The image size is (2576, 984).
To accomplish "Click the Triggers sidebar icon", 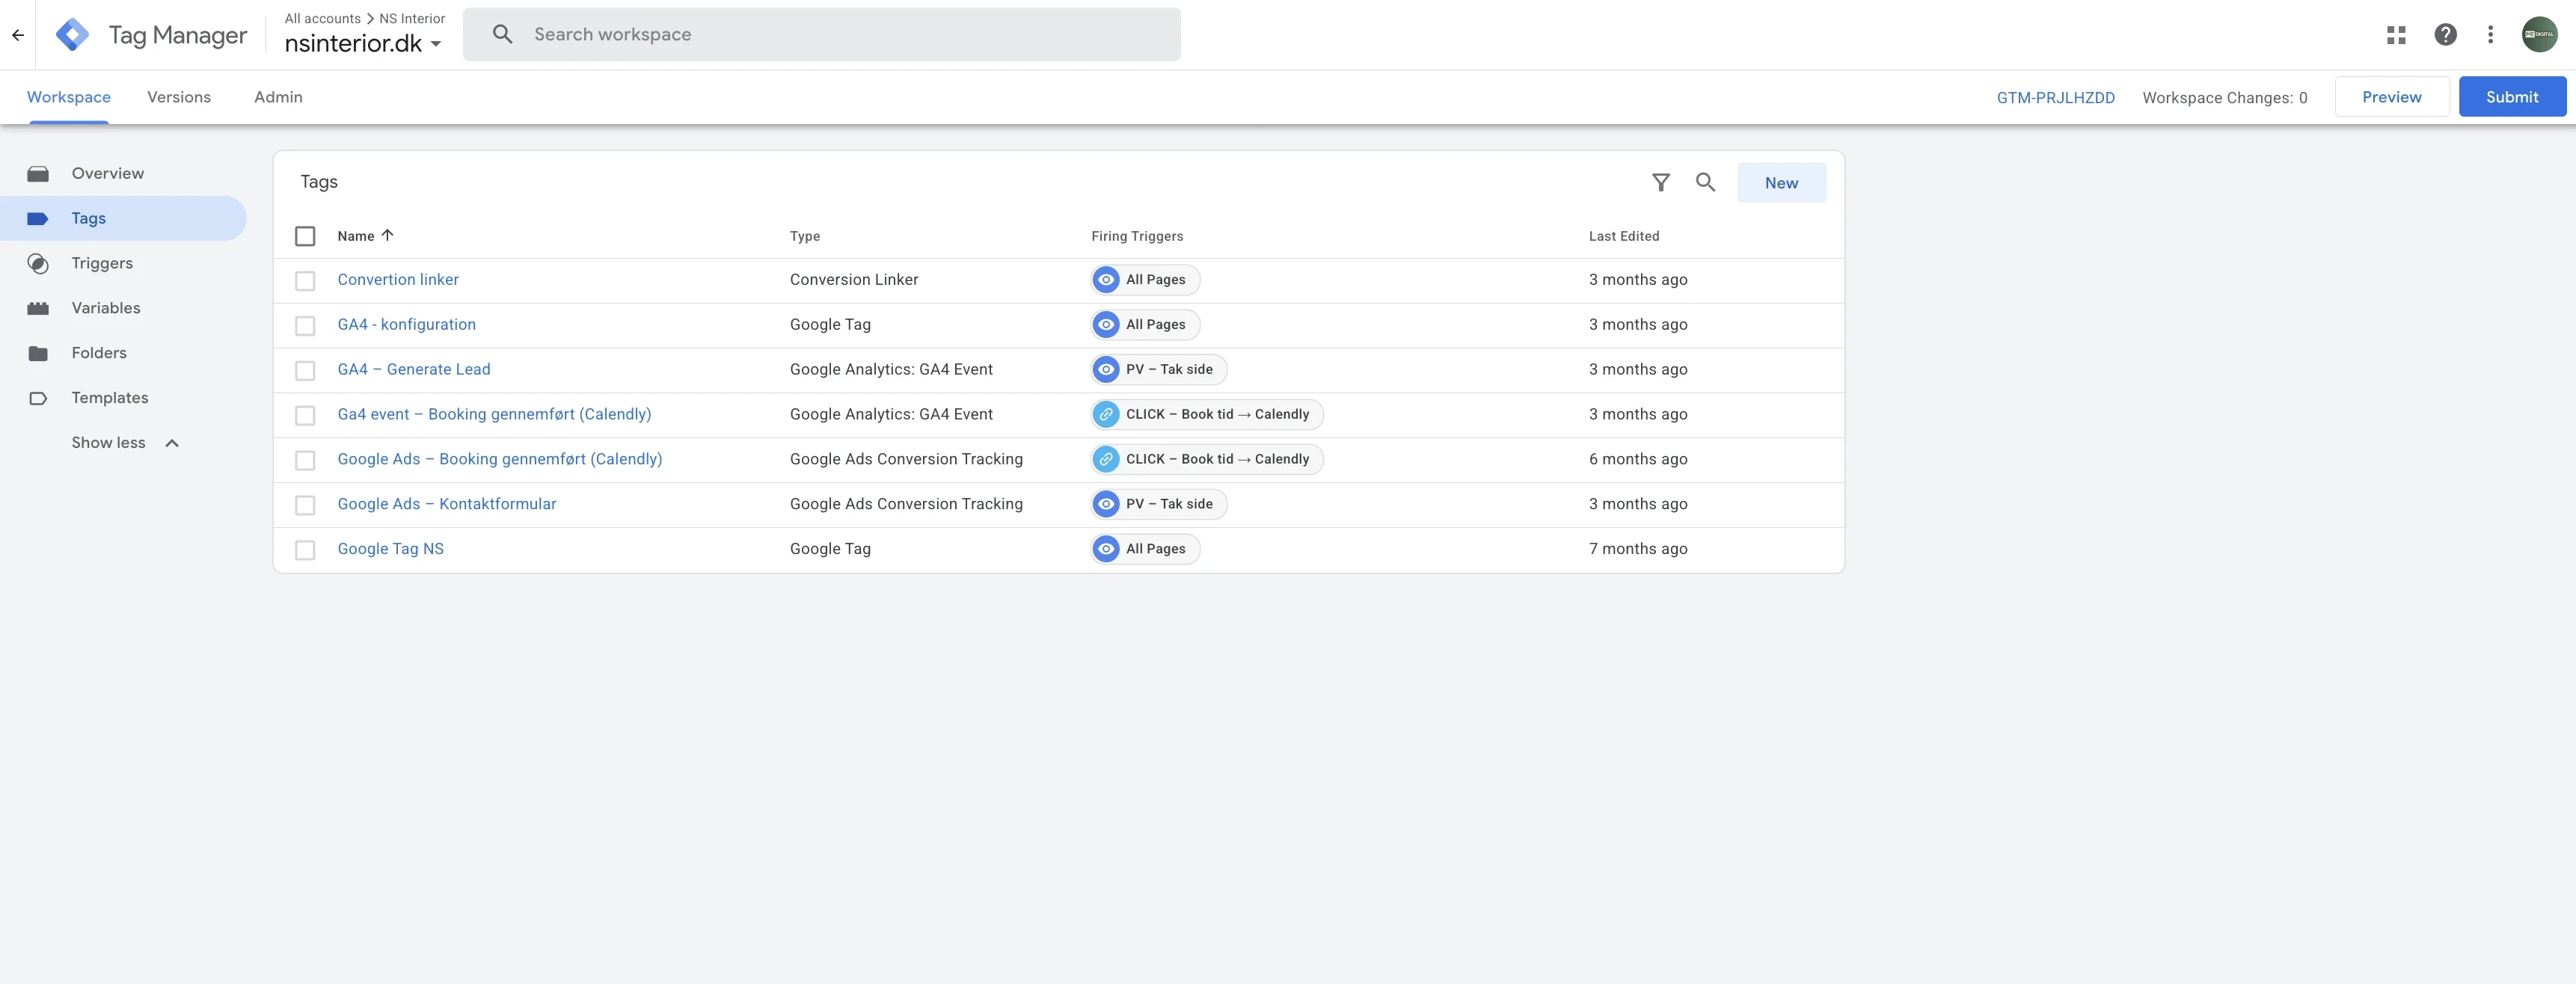I will pyautogui.click(x=38, y=263).
